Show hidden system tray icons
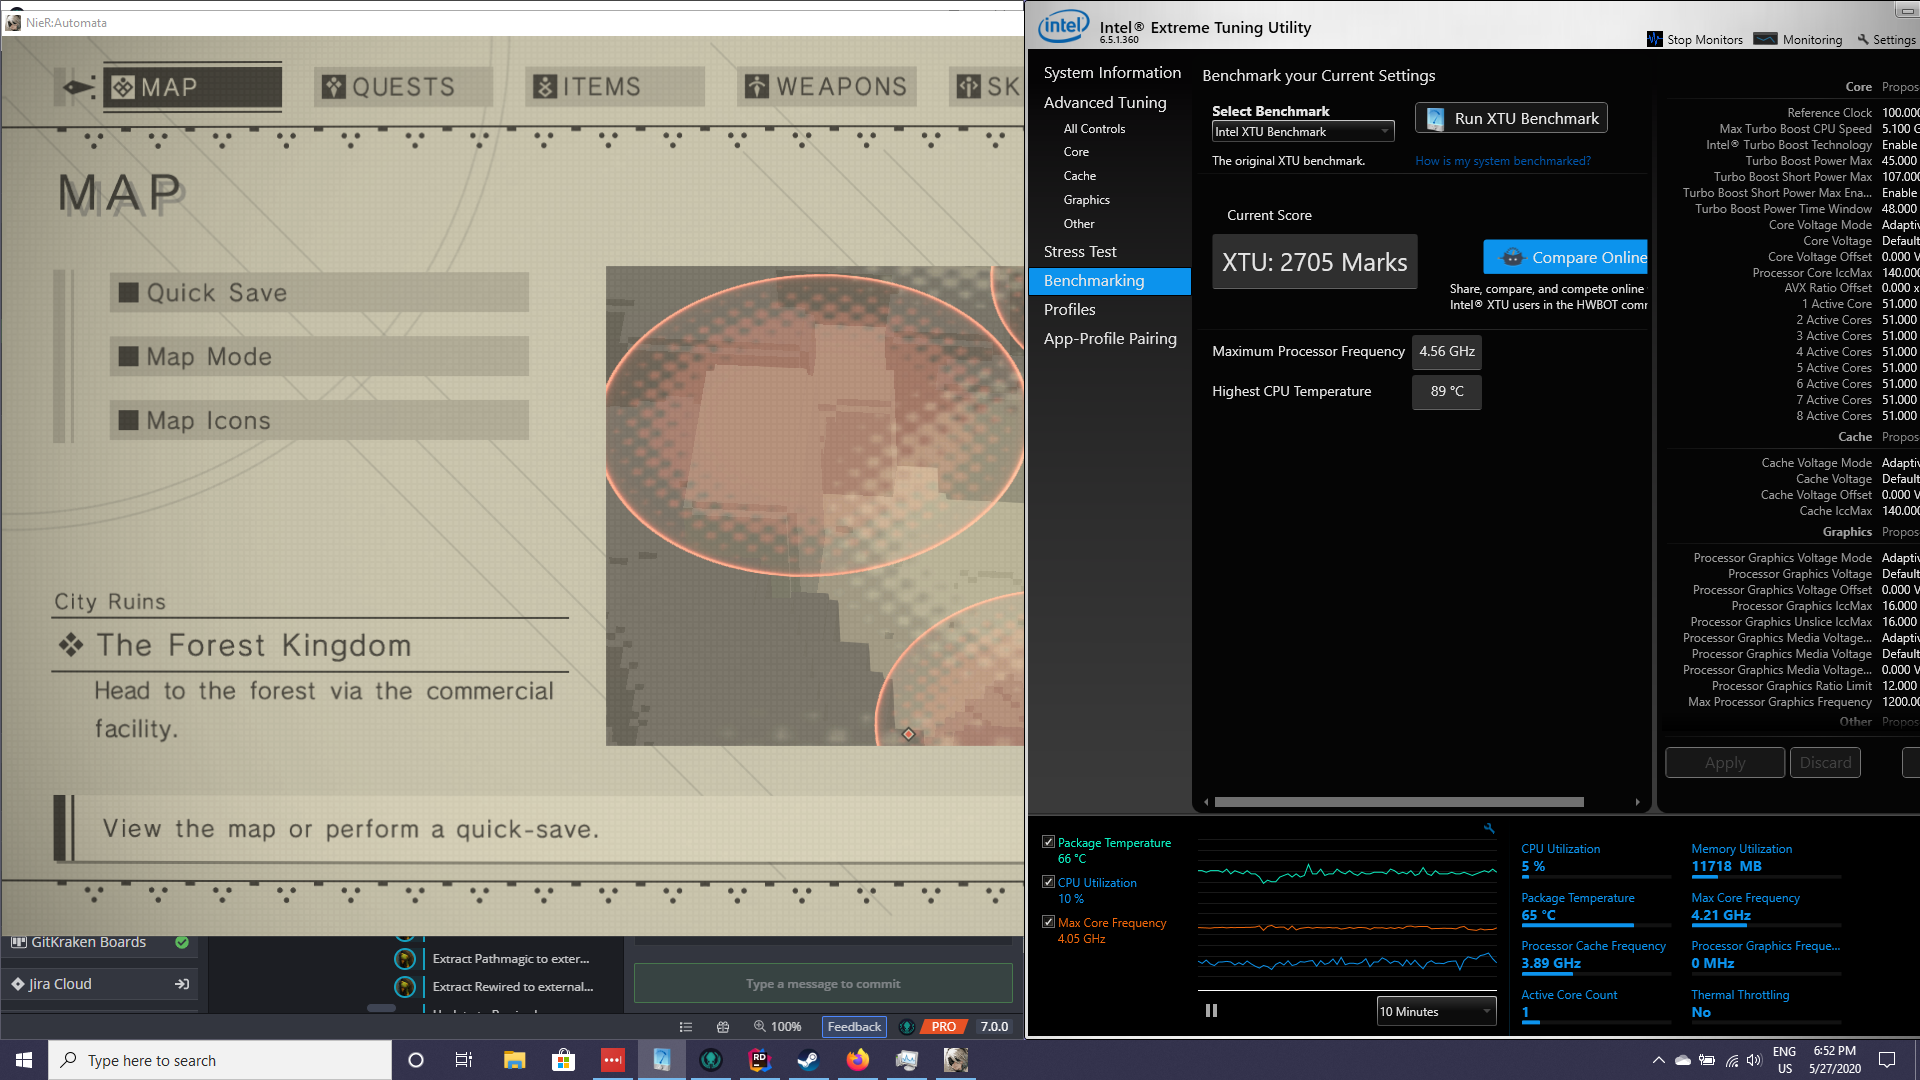This screenshot has width=1920, height=1080. click(x=1659, y=1060)
